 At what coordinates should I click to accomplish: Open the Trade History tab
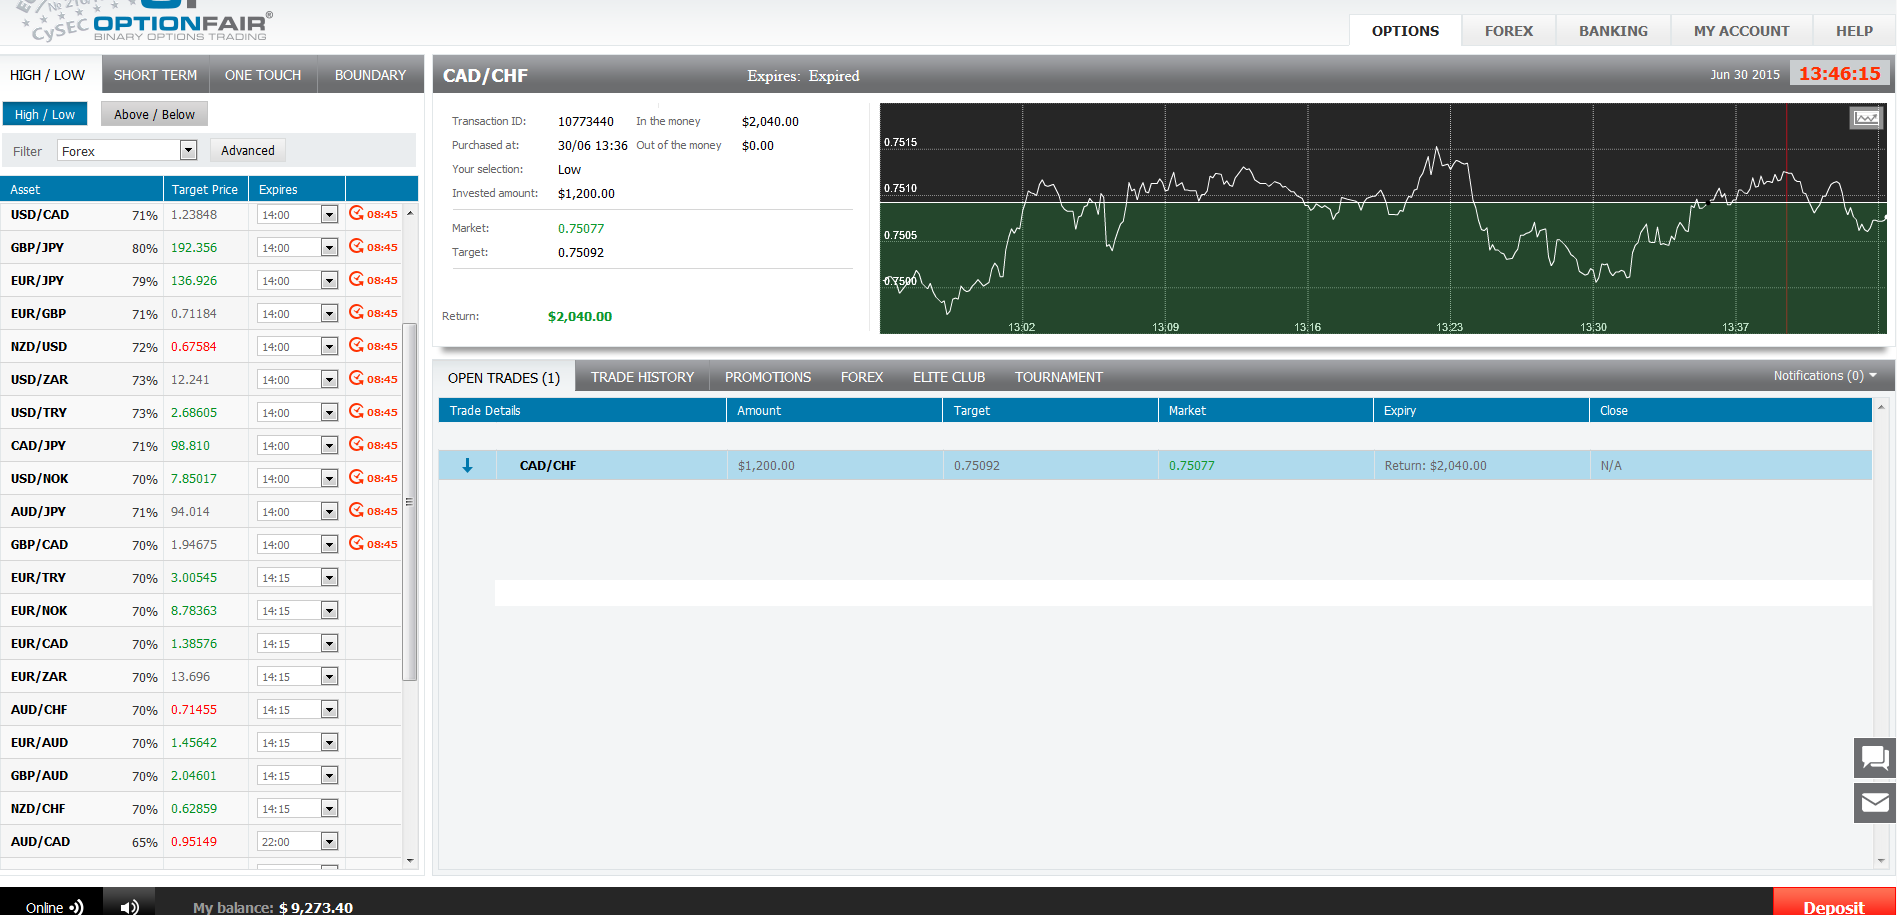pos(642,377)
